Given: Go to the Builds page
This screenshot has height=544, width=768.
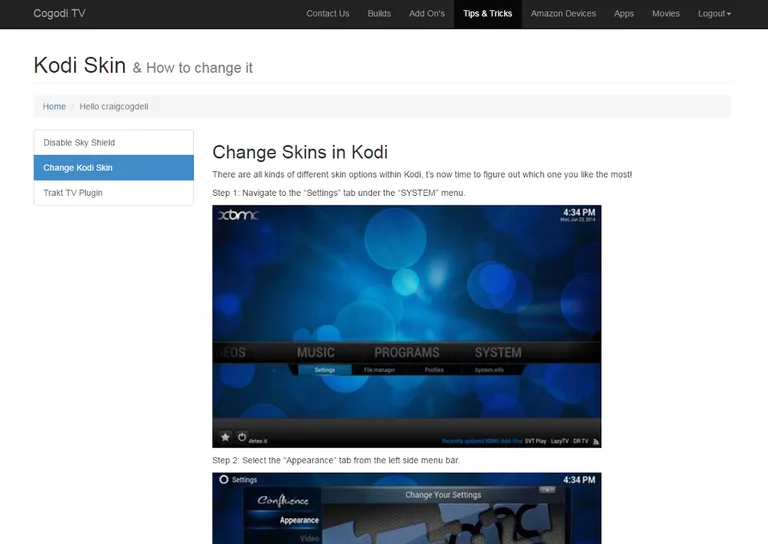Looking at the screenshot, I should click(x=379, y=14).
